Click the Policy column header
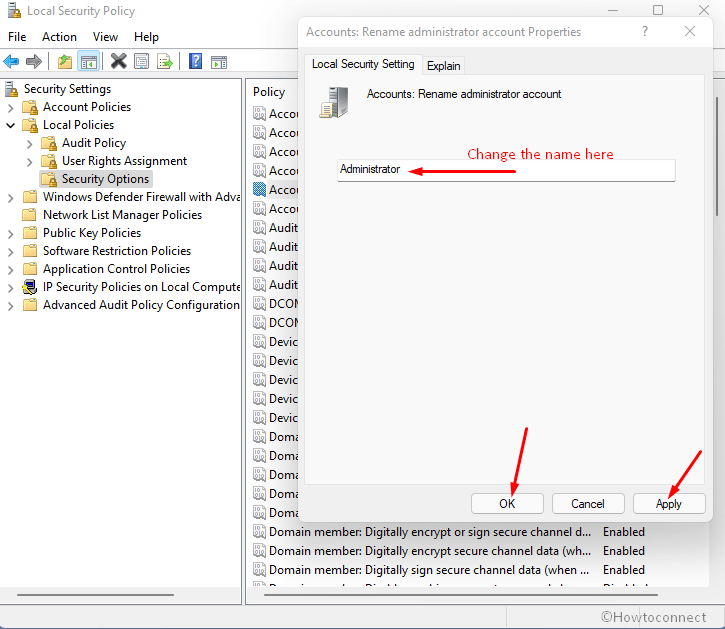 click(269, 92)
